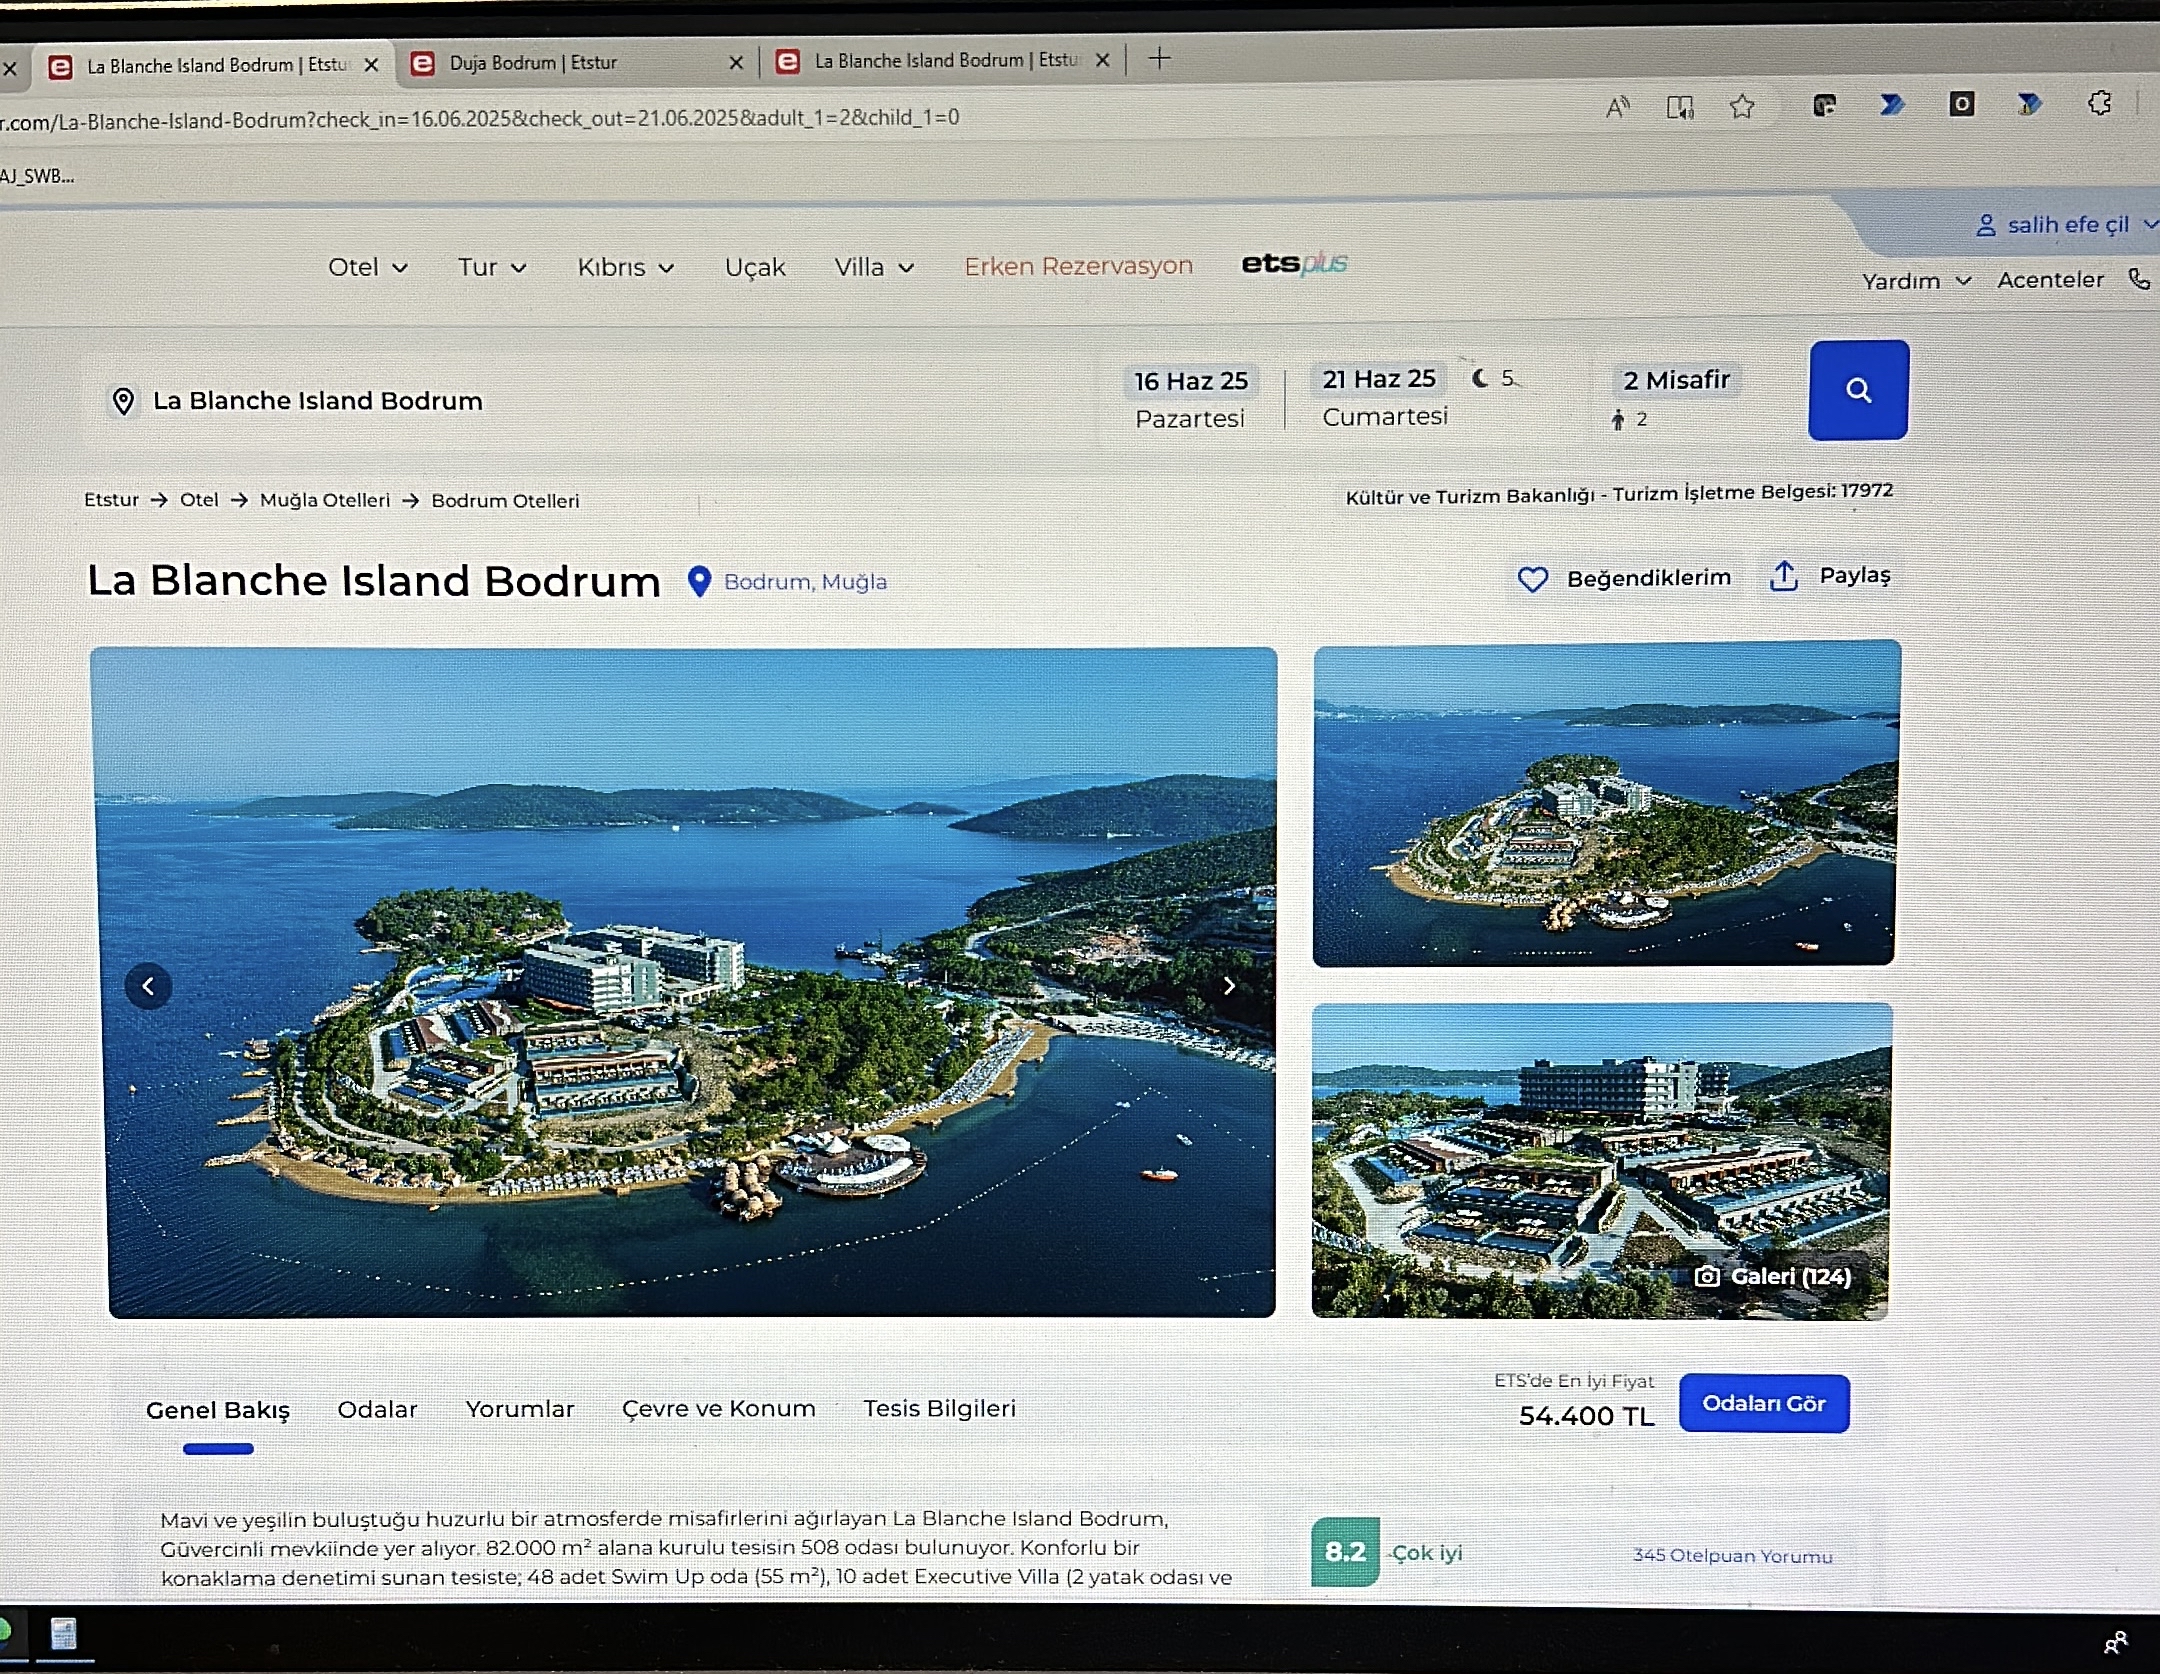2160x1674 pixels.
Task: Click the Odaları Gör button
Action: tap(1764, 1403)
